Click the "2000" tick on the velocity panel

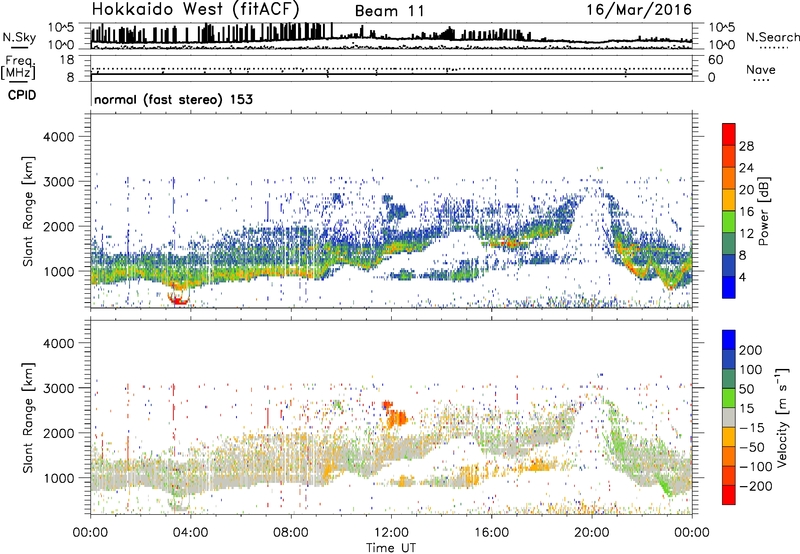[59, 433]
